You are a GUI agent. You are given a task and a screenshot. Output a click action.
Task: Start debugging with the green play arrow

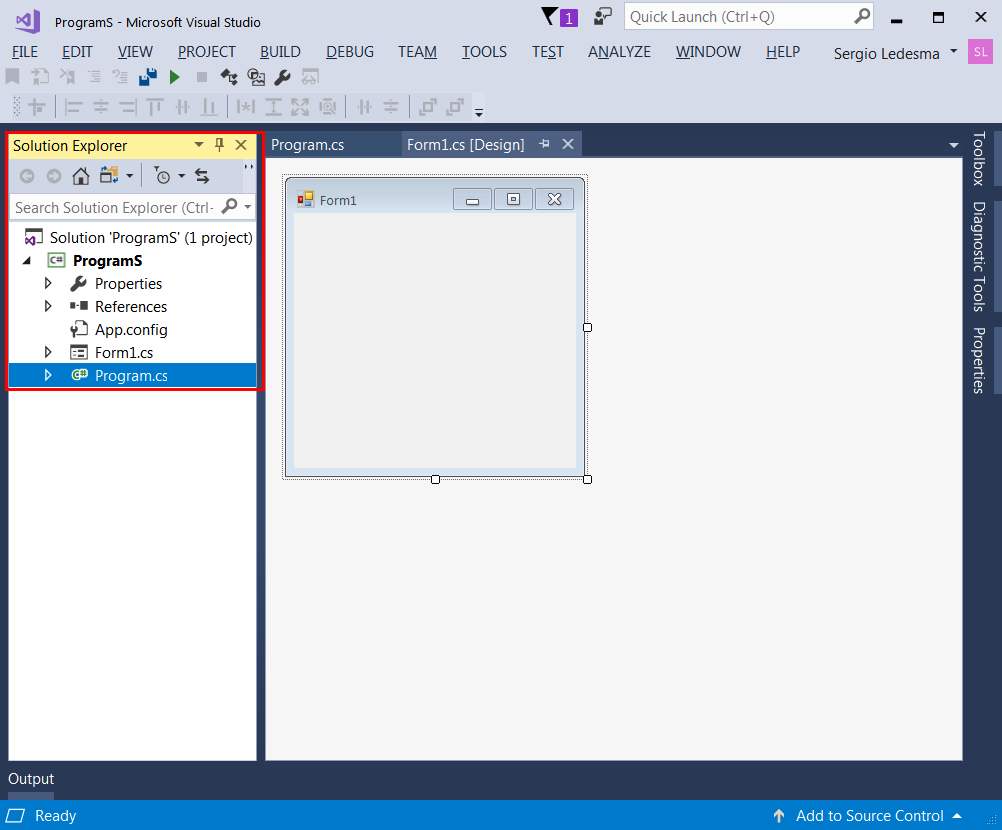(x=174, y=77)
